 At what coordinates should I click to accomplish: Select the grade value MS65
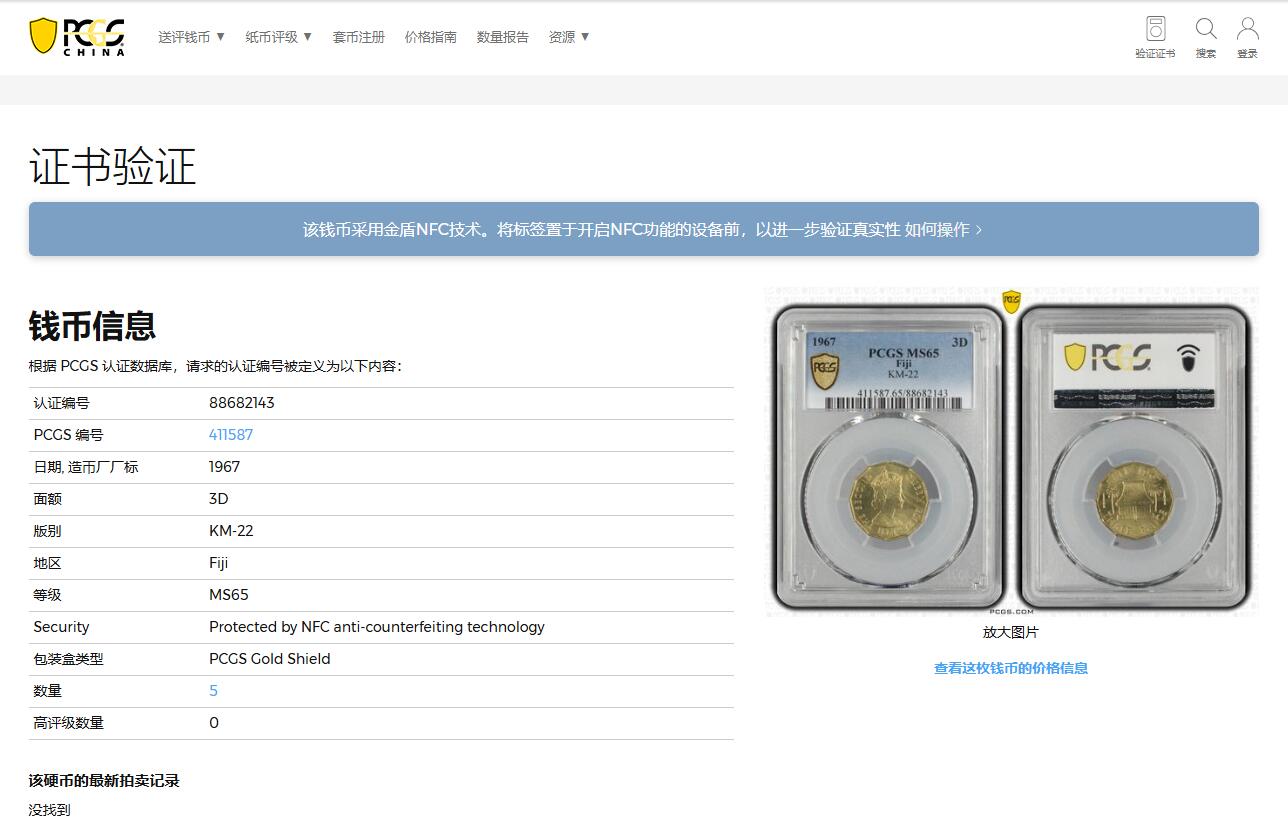coord(229,595)
